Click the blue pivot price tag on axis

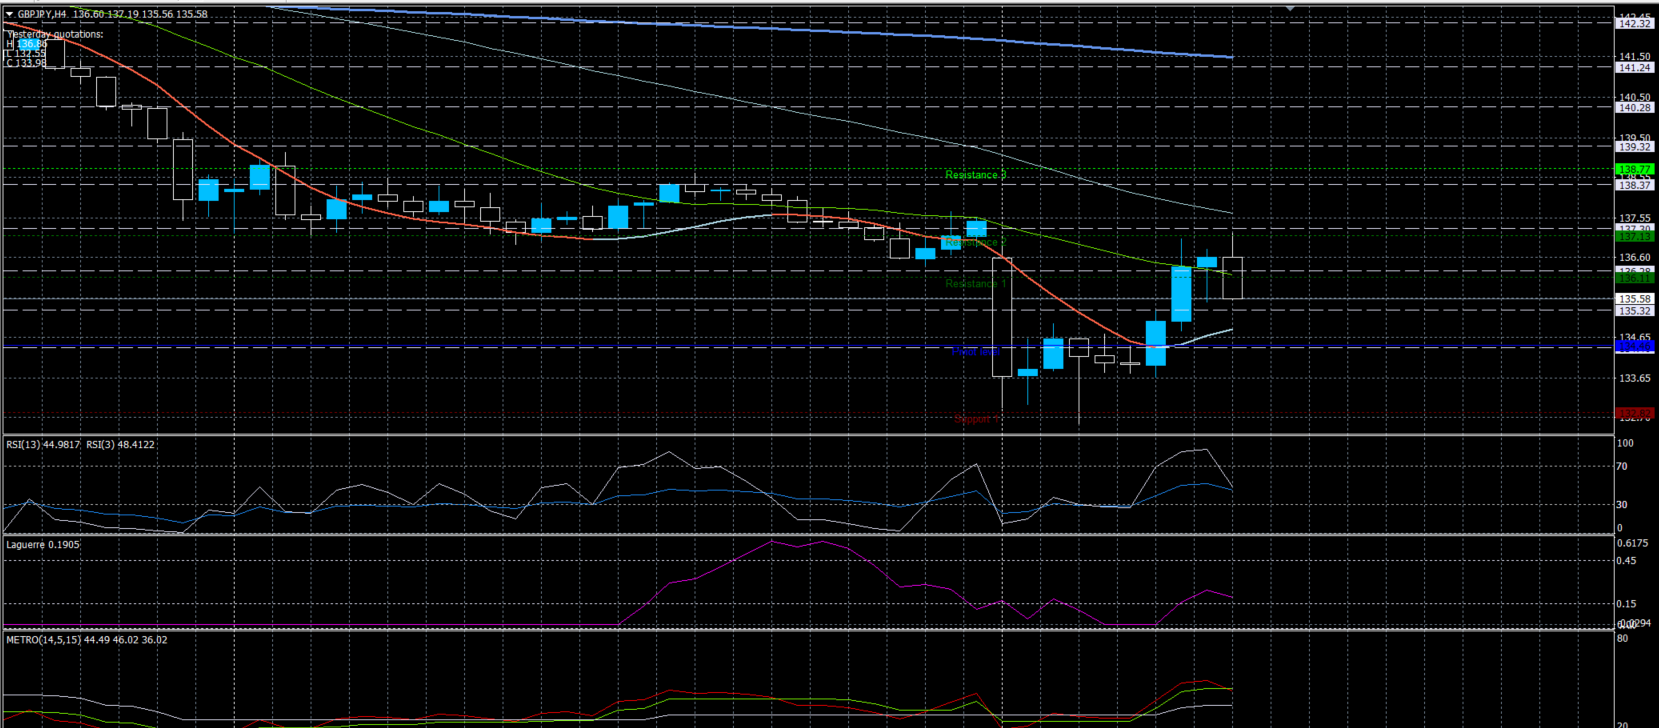click(x=1635, y=346)
